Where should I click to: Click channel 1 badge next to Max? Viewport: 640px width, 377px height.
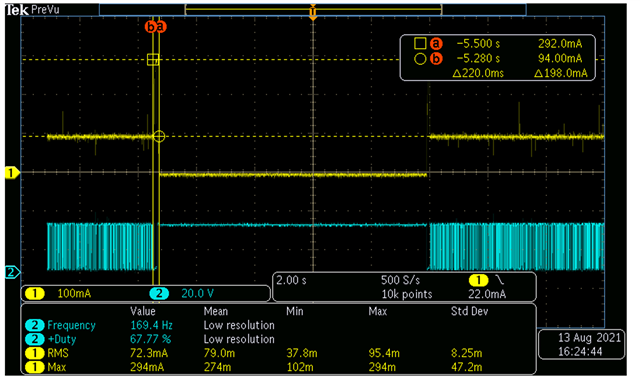[x=35, y=367]
